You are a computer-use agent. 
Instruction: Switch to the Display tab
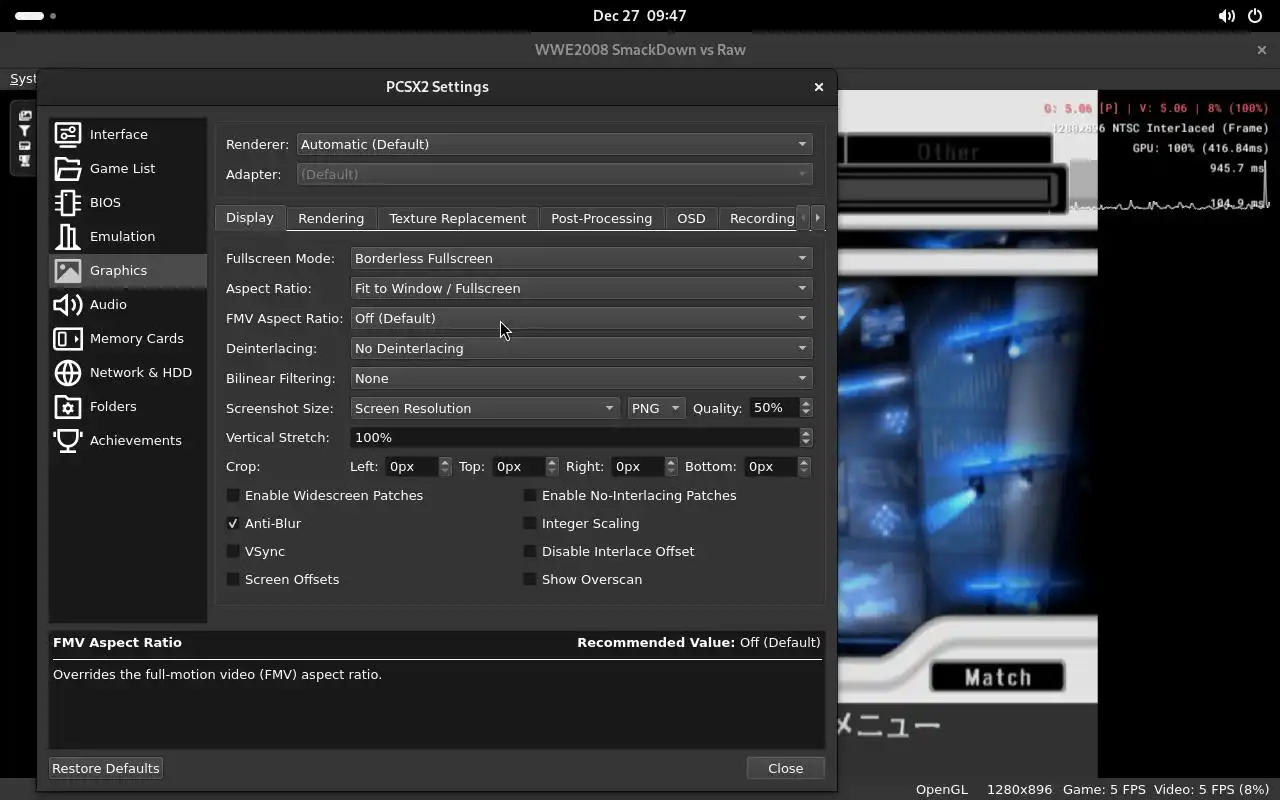(x=250, y=217)
